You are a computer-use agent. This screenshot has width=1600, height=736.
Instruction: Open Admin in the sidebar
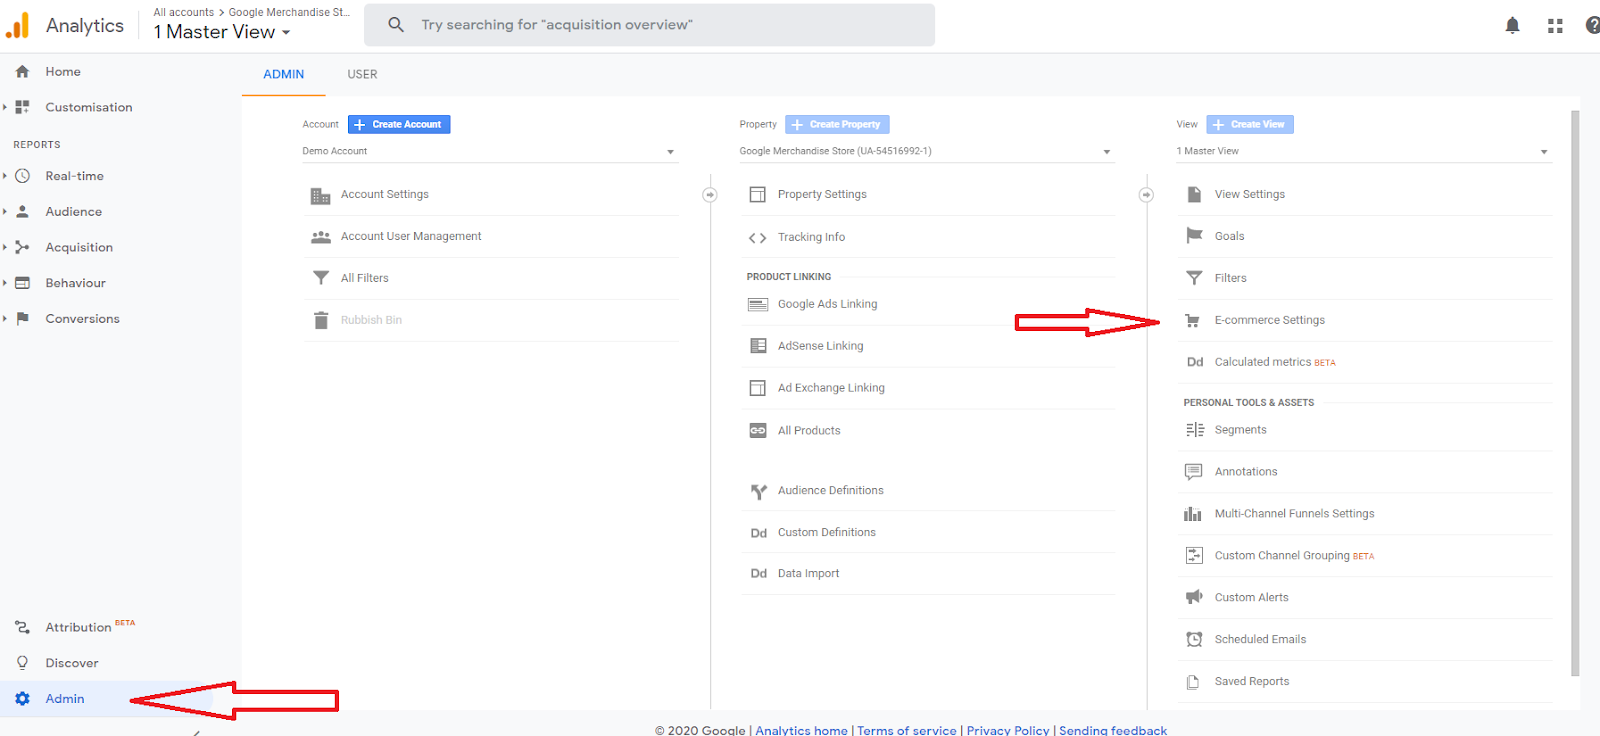pos(65,699)
